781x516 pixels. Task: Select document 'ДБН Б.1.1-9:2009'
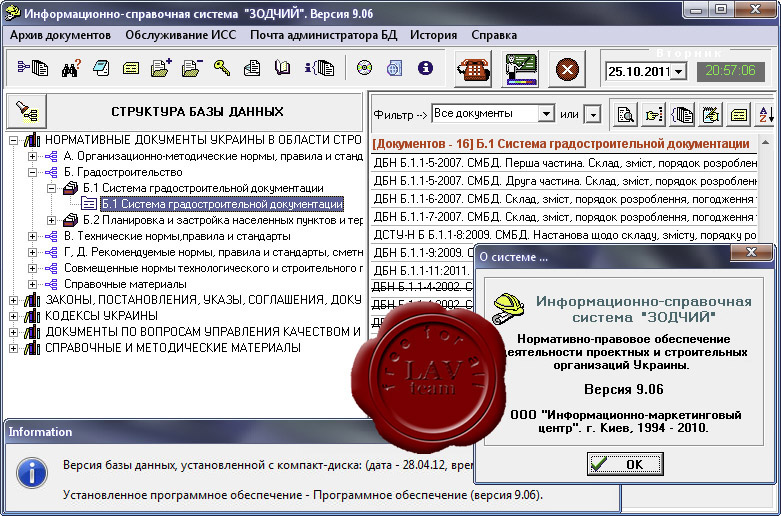(422, 253)
